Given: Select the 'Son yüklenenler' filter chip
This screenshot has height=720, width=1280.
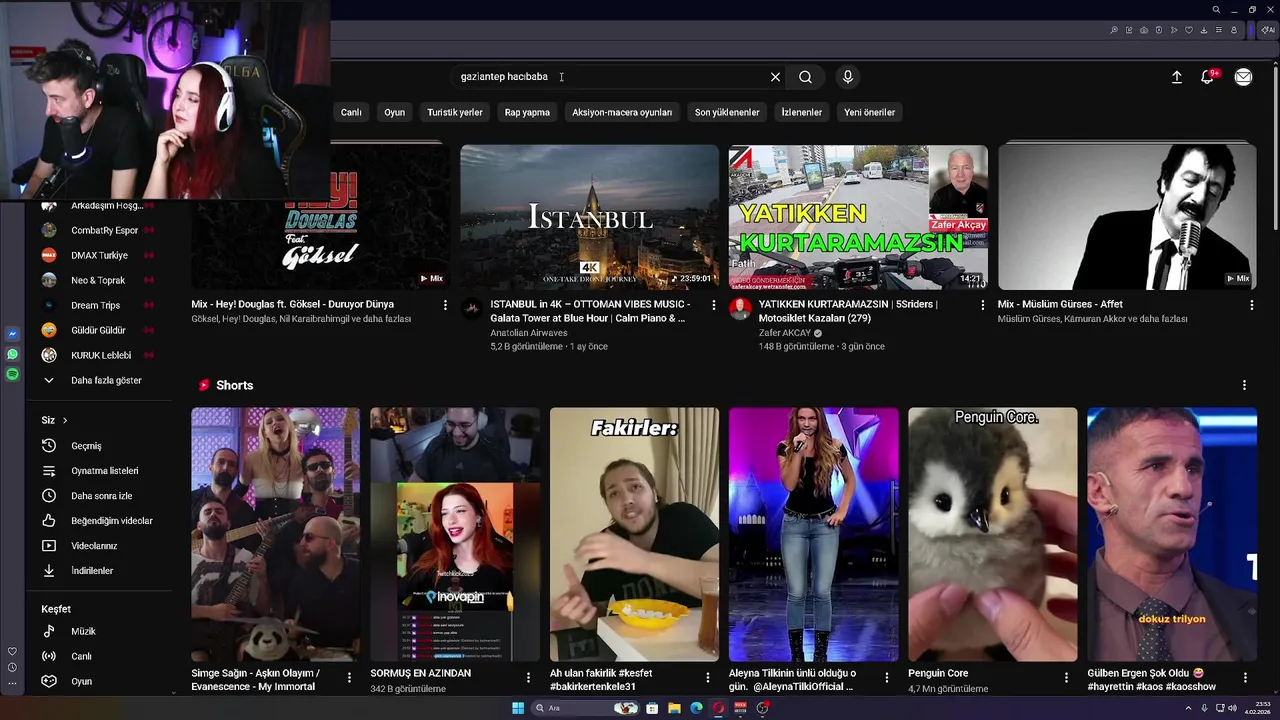Looking at the screenshot, I should point(727,112).
